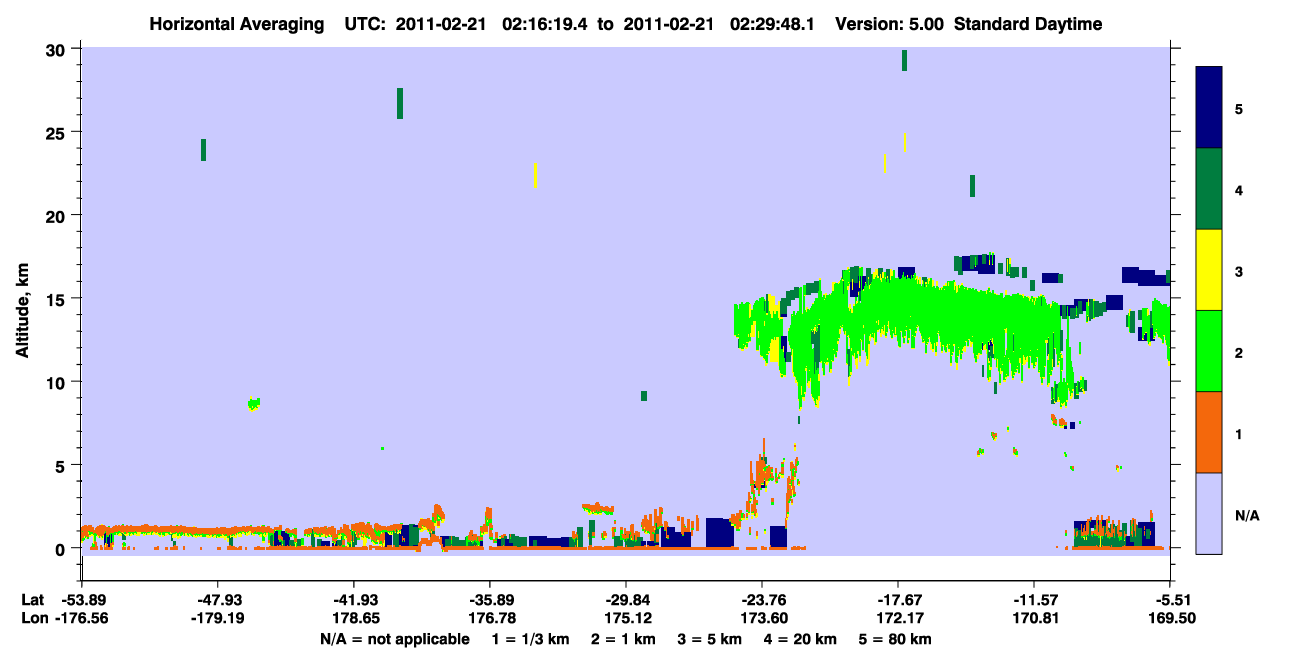Click the small green cloud patch near 9 km altitude
The width and height of the screenshot is (1300, 667).
coord(253,403)
